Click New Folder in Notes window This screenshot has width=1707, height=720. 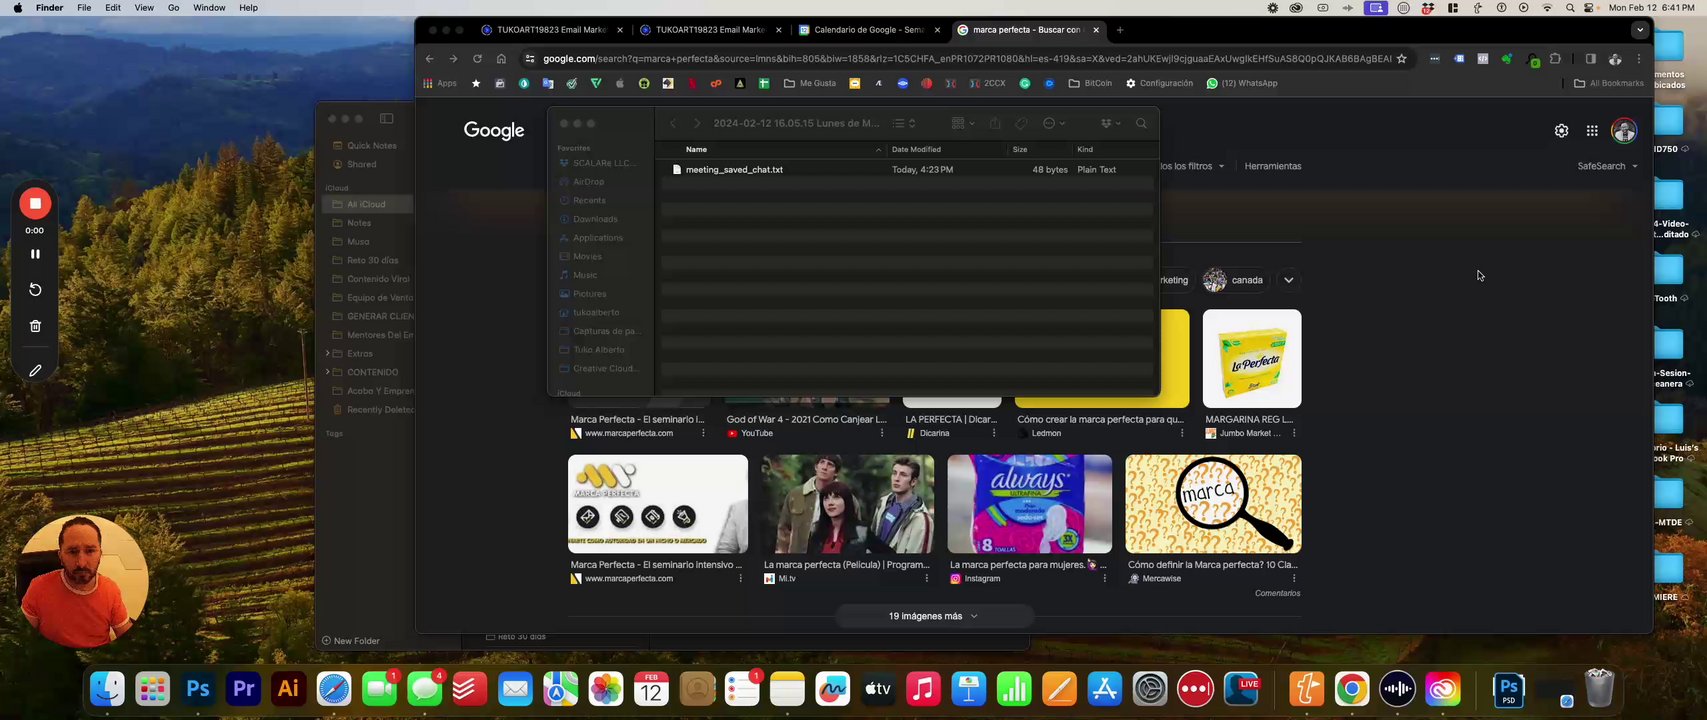pos(351,641)
